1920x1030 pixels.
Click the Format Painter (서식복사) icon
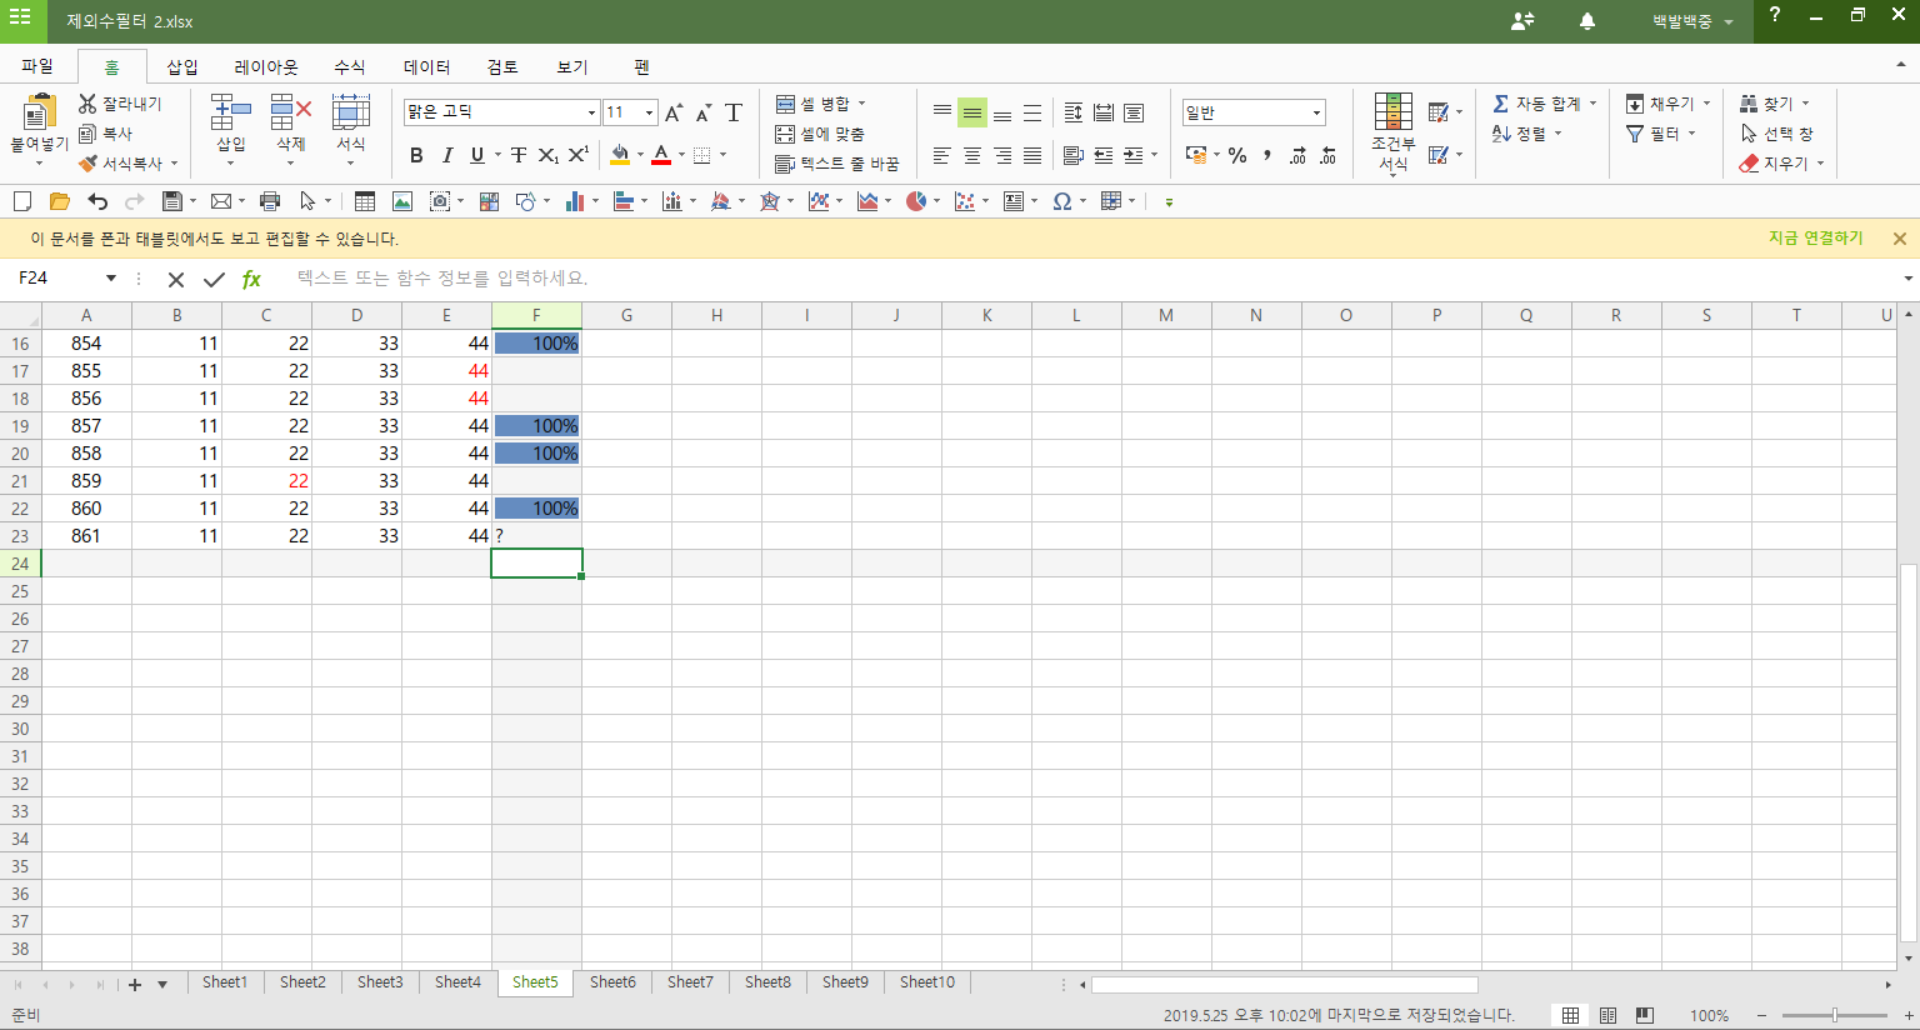click(89, 163)
